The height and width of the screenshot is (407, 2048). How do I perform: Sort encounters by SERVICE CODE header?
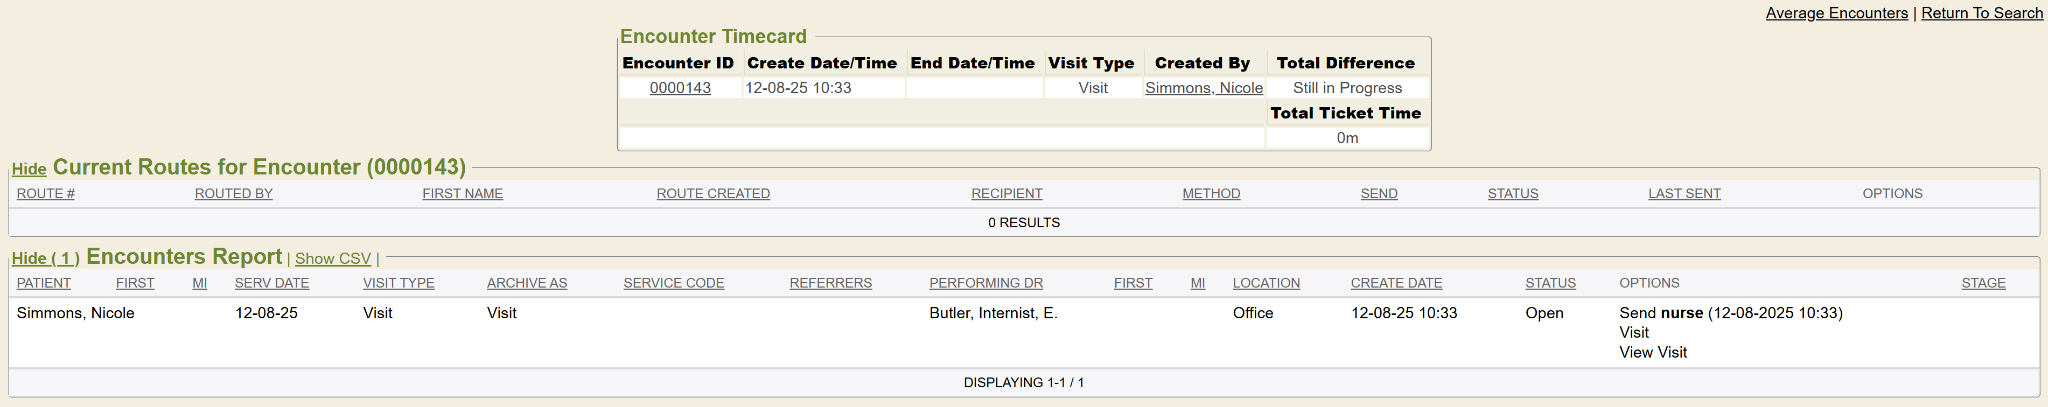pyautogui.click(x=674, y=283)
